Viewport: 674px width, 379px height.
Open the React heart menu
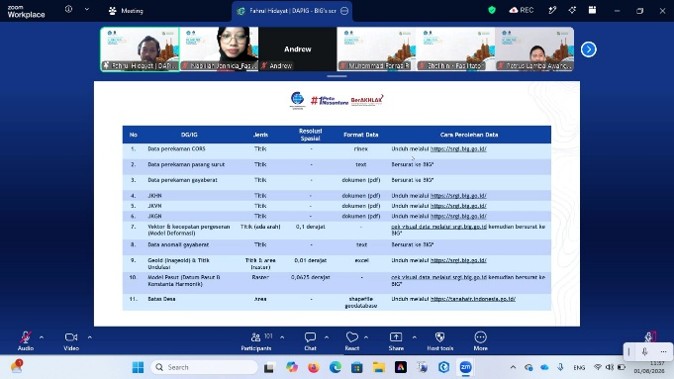(x=352, y=341)
